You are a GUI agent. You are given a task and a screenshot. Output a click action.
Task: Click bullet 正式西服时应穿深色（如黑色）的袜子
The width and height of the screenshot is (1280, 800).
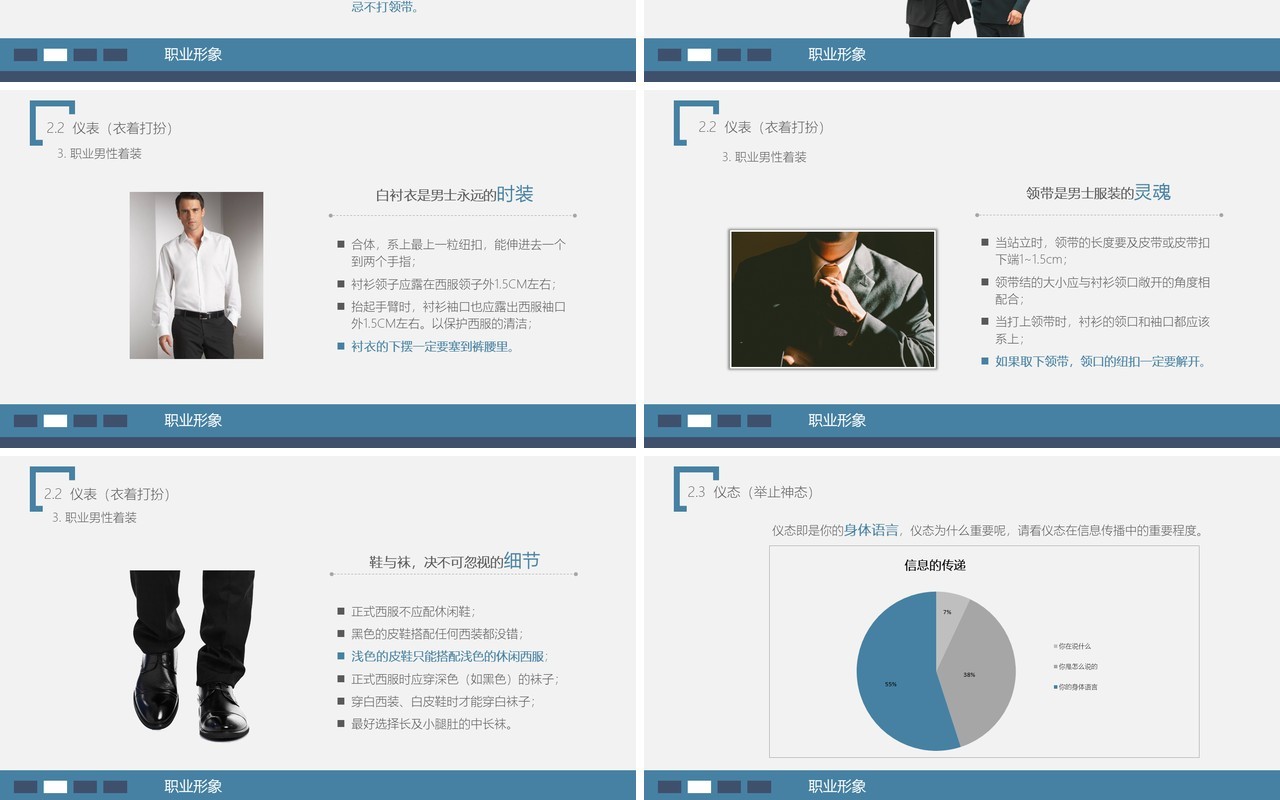click(x=449, y=679)
